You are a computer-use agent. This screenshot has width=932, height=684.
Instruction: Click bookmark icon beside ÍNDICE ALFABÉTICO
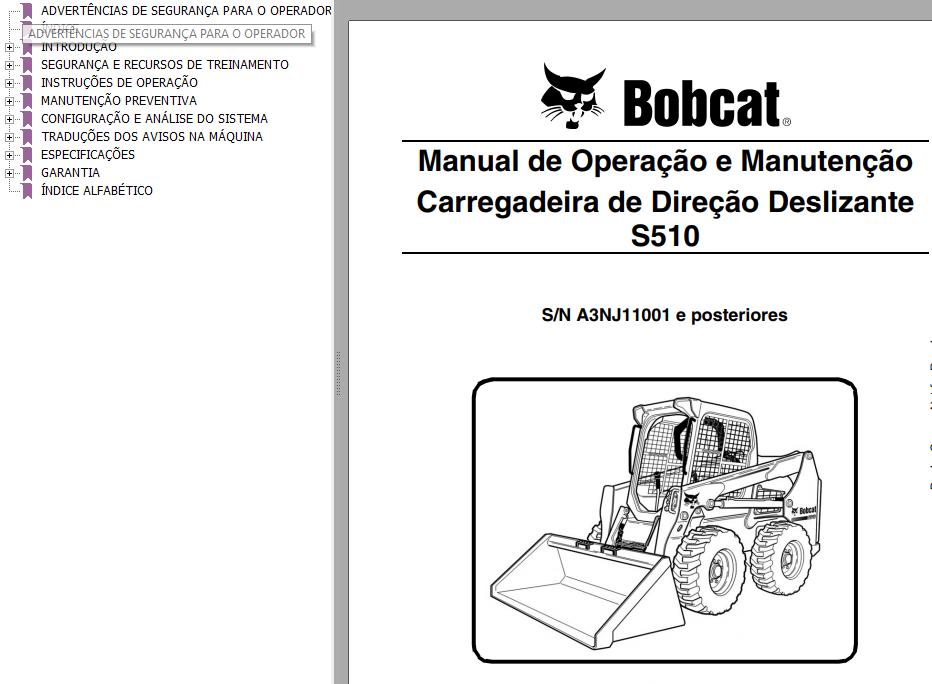[27, 191]
